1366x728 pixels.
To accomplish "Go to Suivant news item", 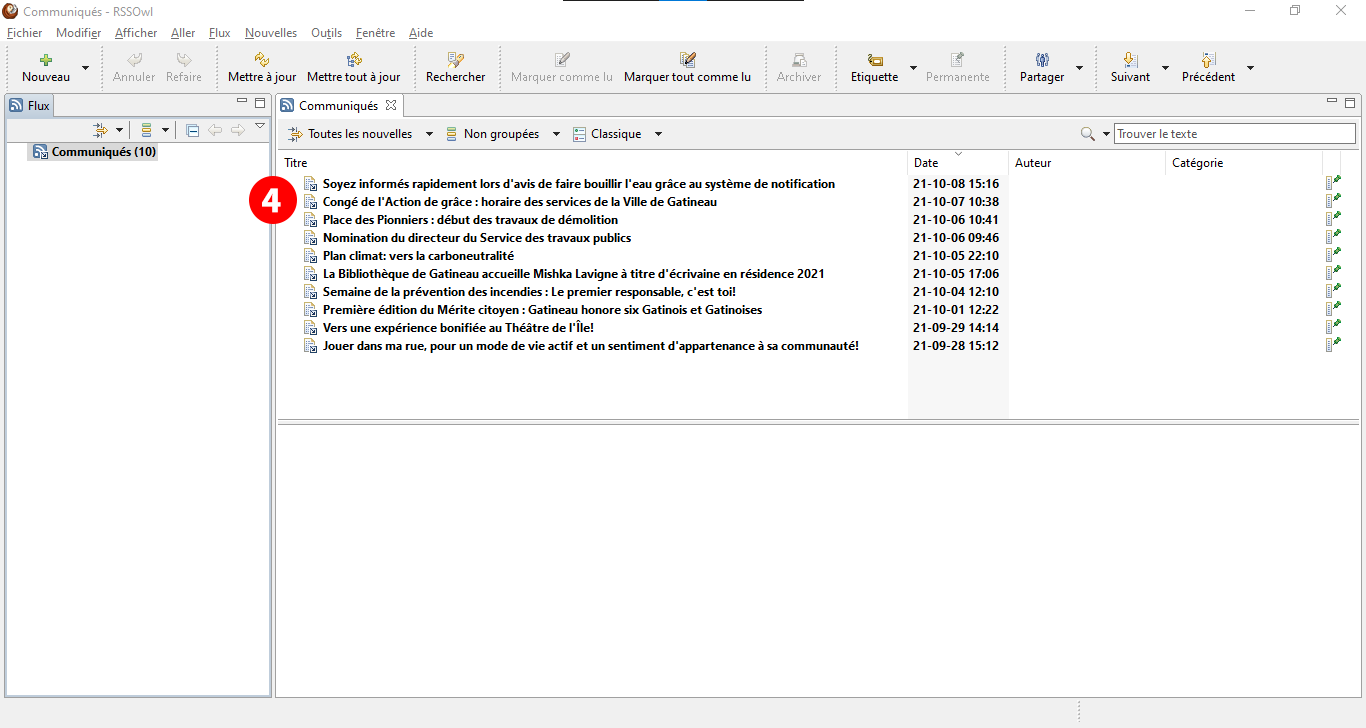I will pos(1130,61).
